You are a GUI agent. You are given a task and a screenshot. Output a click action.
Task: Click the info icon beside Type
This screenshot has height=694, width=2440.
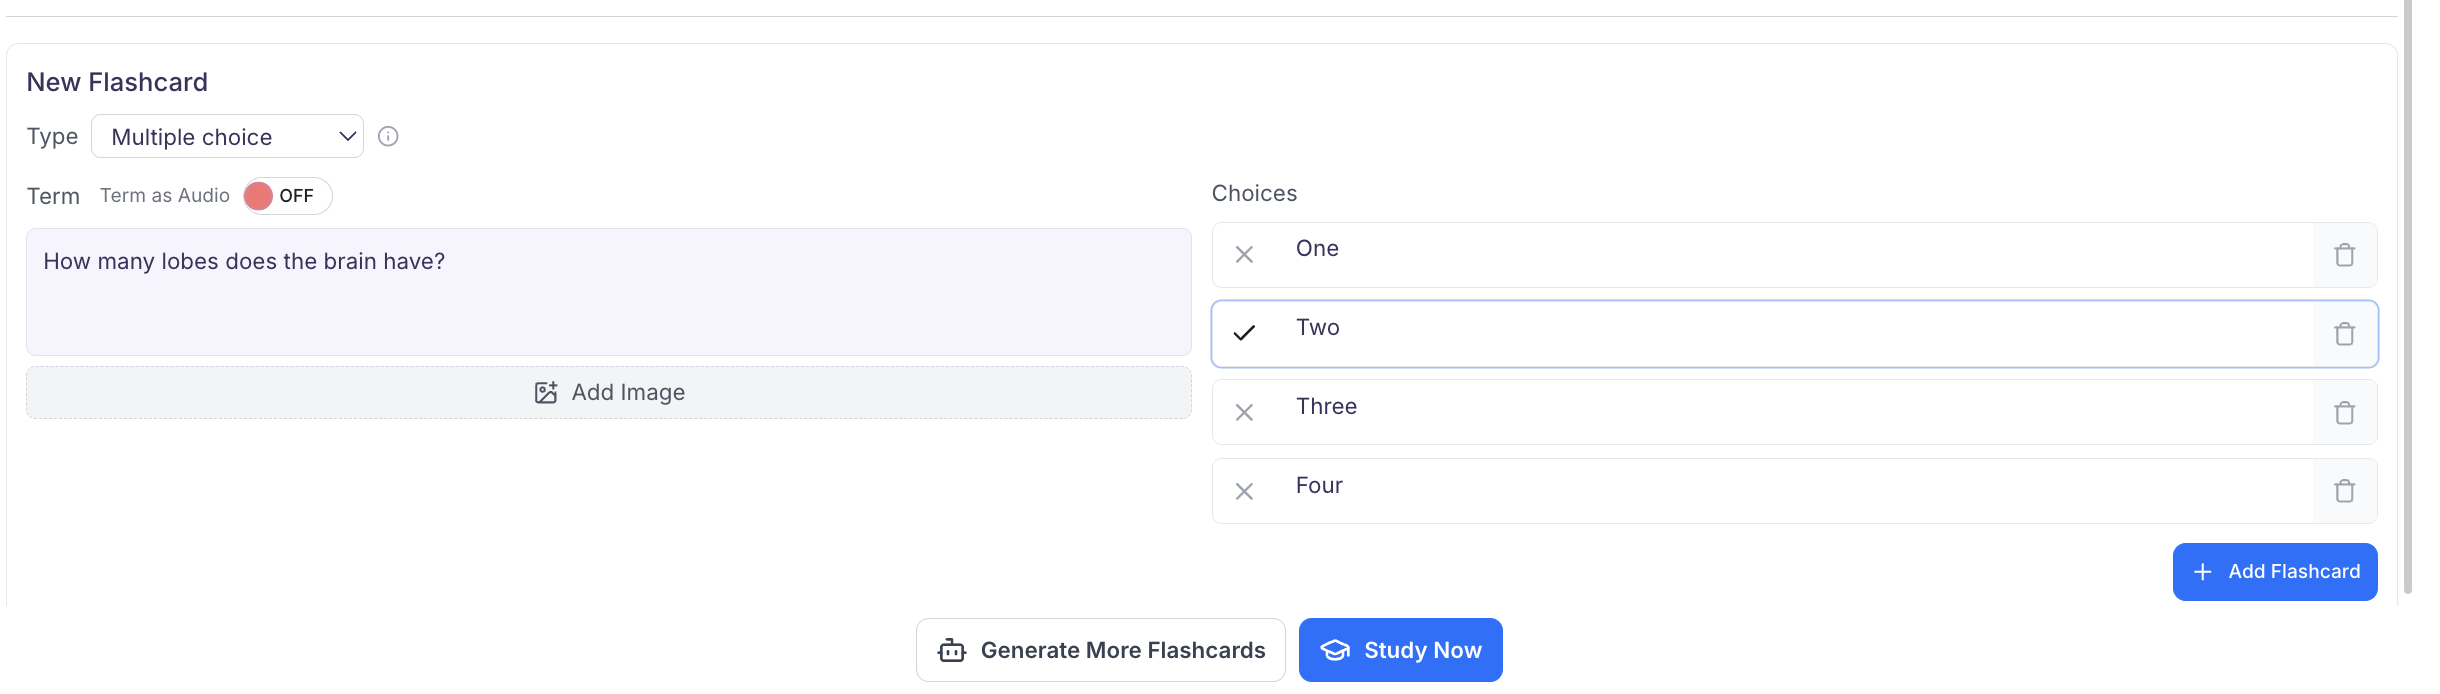[x=388, y=136]
